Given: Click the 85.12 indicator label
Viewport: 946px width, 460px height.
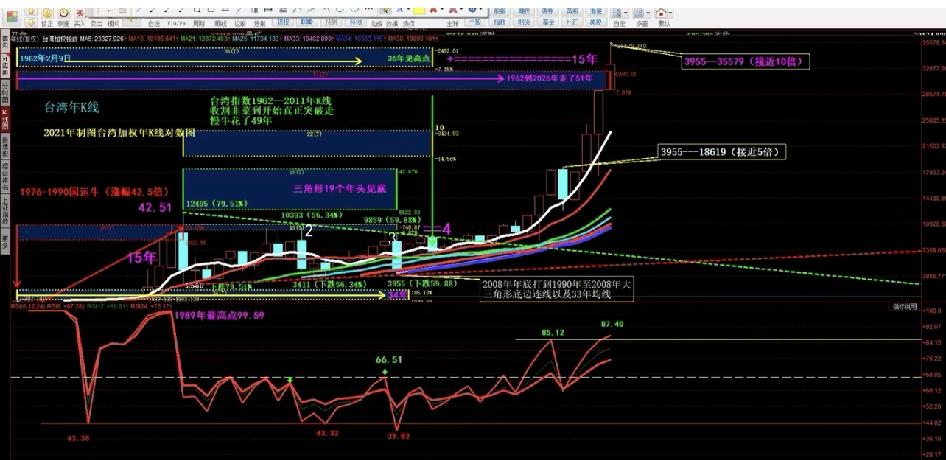Looking at the screenshot, I should pos(553,333).
